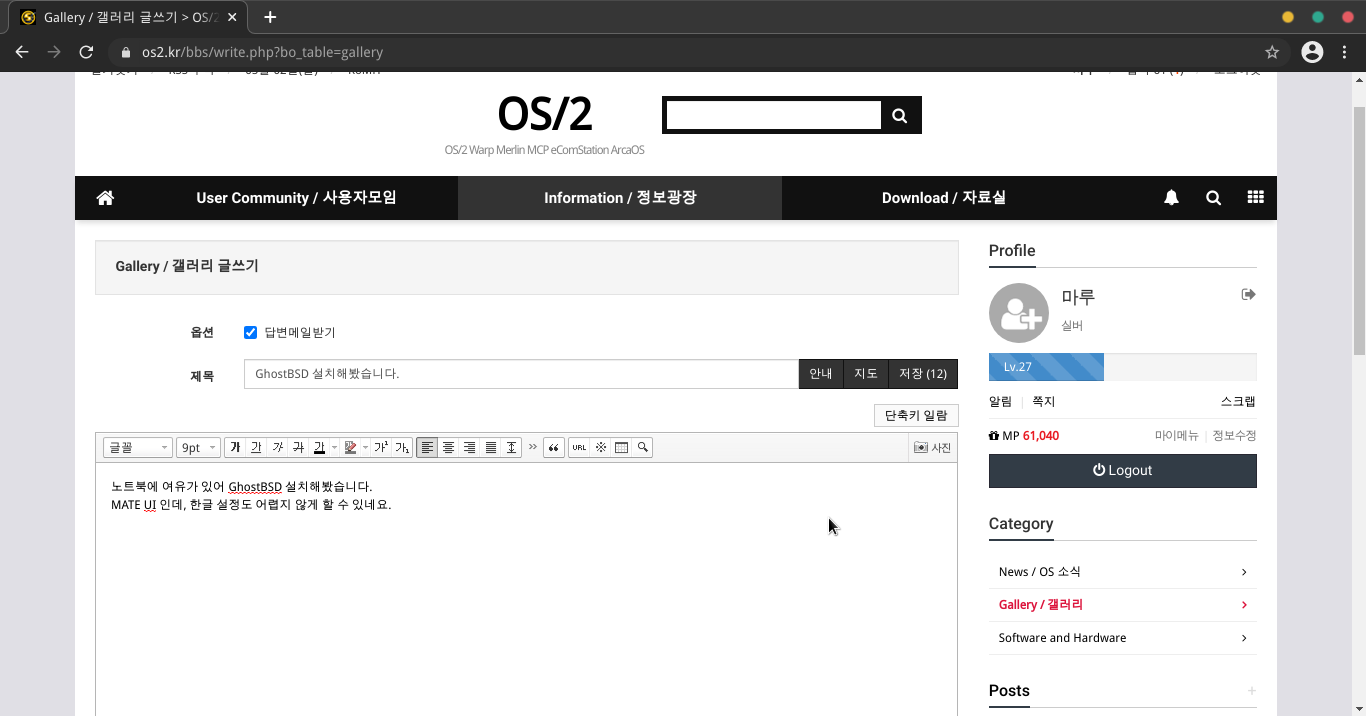
Task: Go to the home icon in navigation bar
Action: pyautogui.click(x=105, y=198)
